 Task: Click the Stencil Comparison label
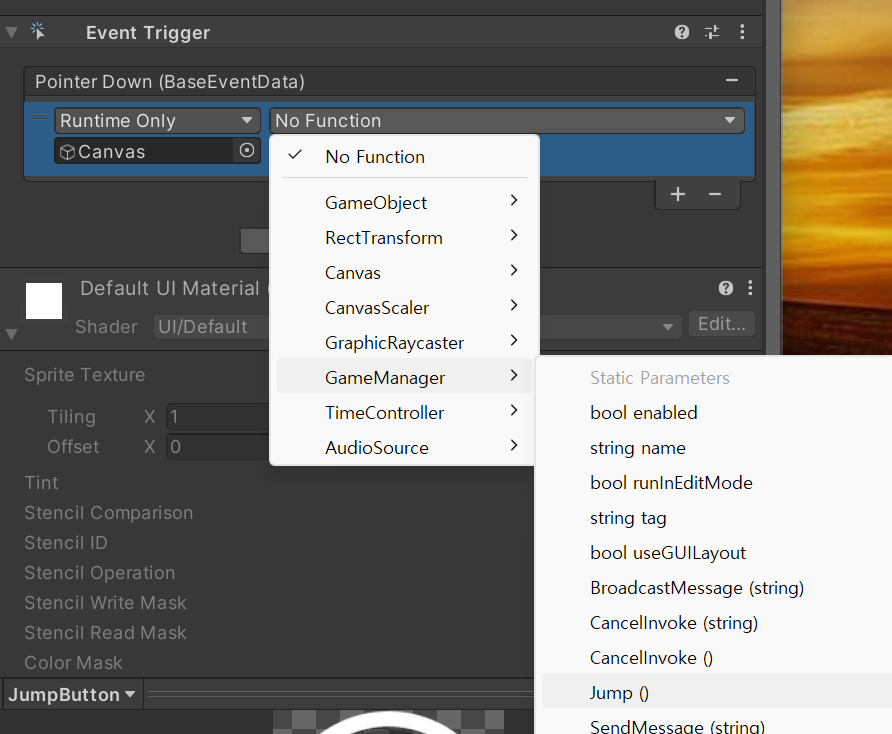(109, 513)
